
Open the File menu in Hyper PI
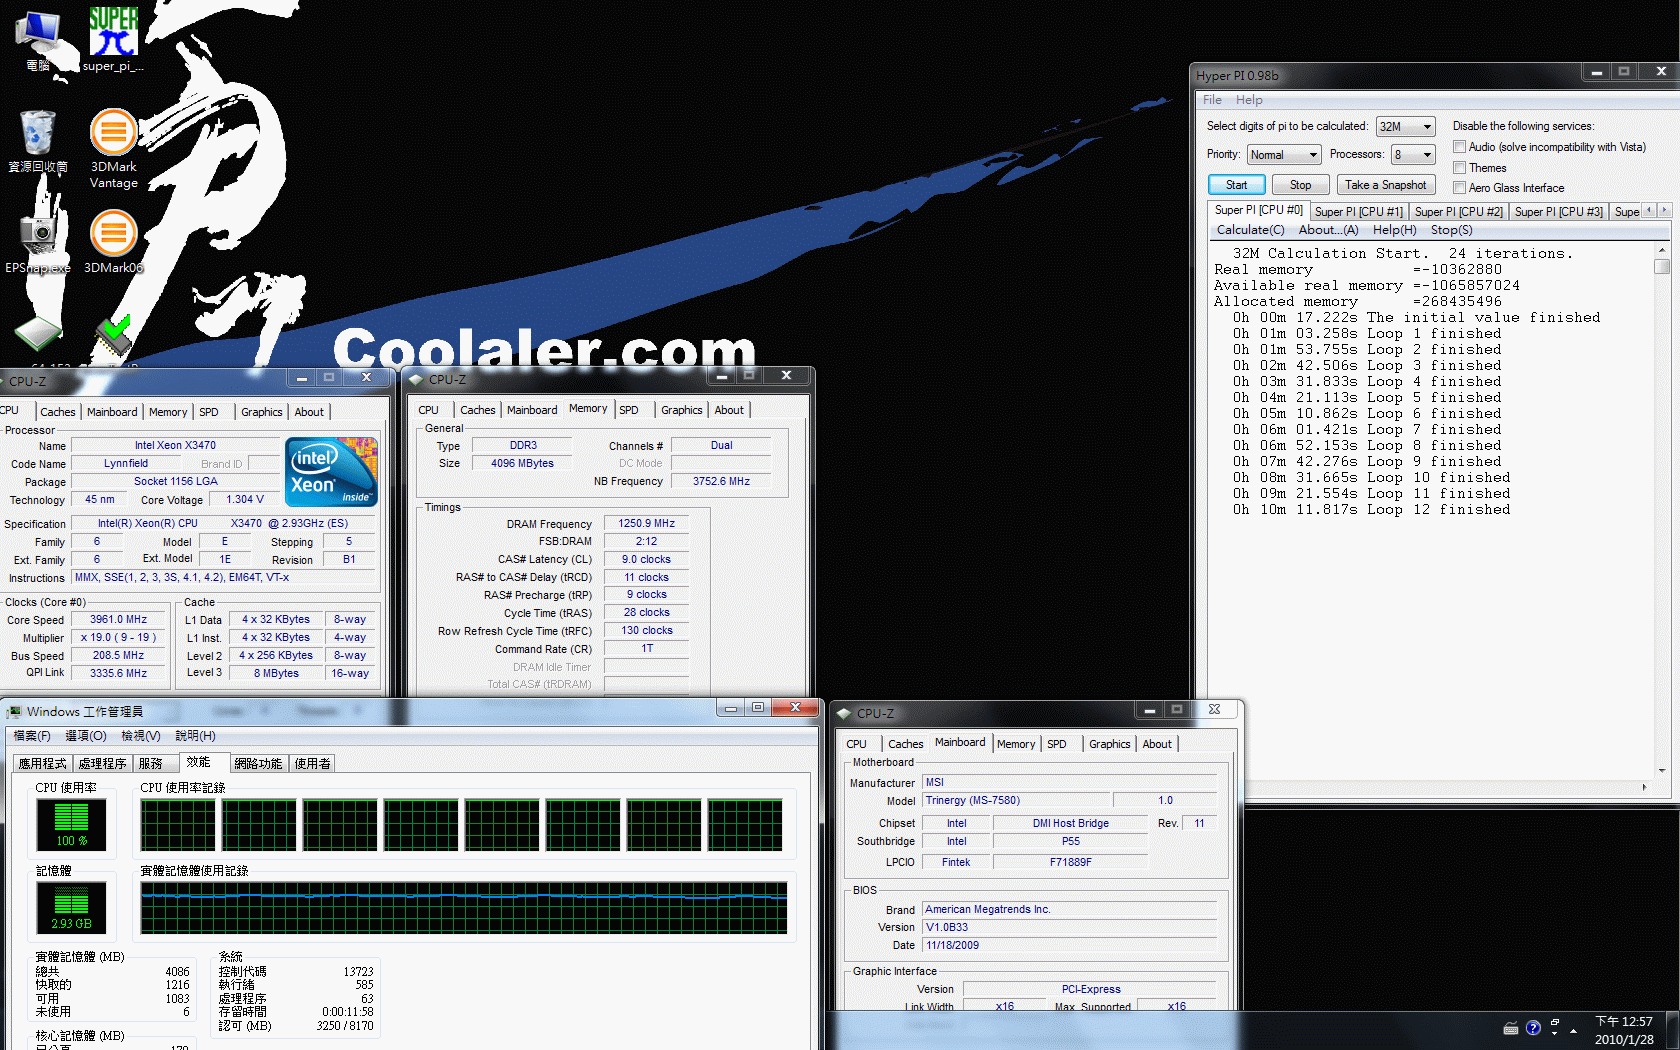1212,100
